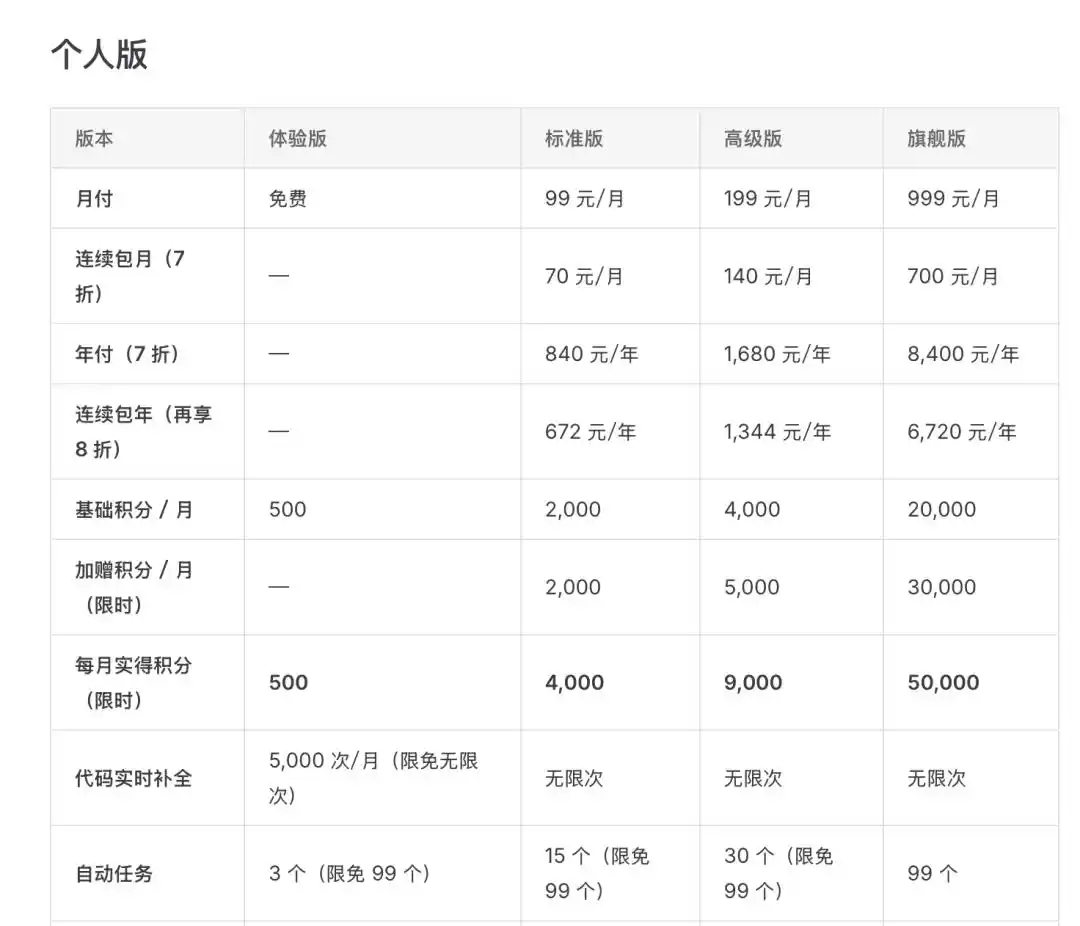Viewport: 1080px width, 926px height.
Task: Click the 连续包月（7 折）row label
Action: pyautogui.click(x=130, y=276)
